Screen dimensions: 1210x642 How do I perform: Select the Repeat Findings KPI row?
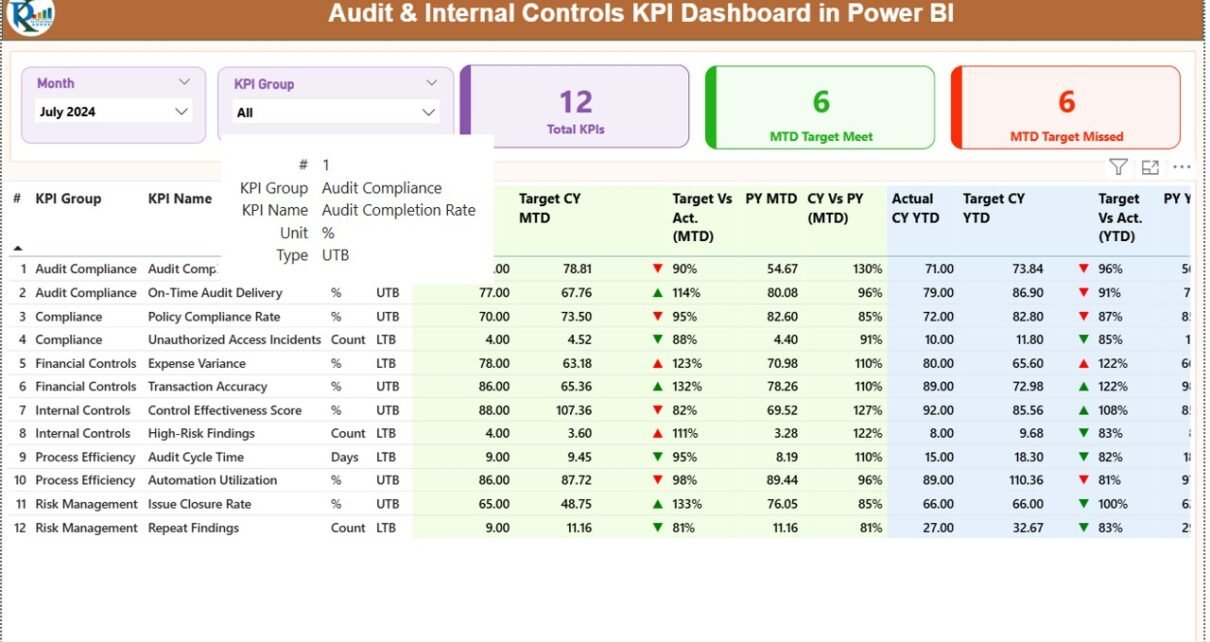(x=193, y=528)
